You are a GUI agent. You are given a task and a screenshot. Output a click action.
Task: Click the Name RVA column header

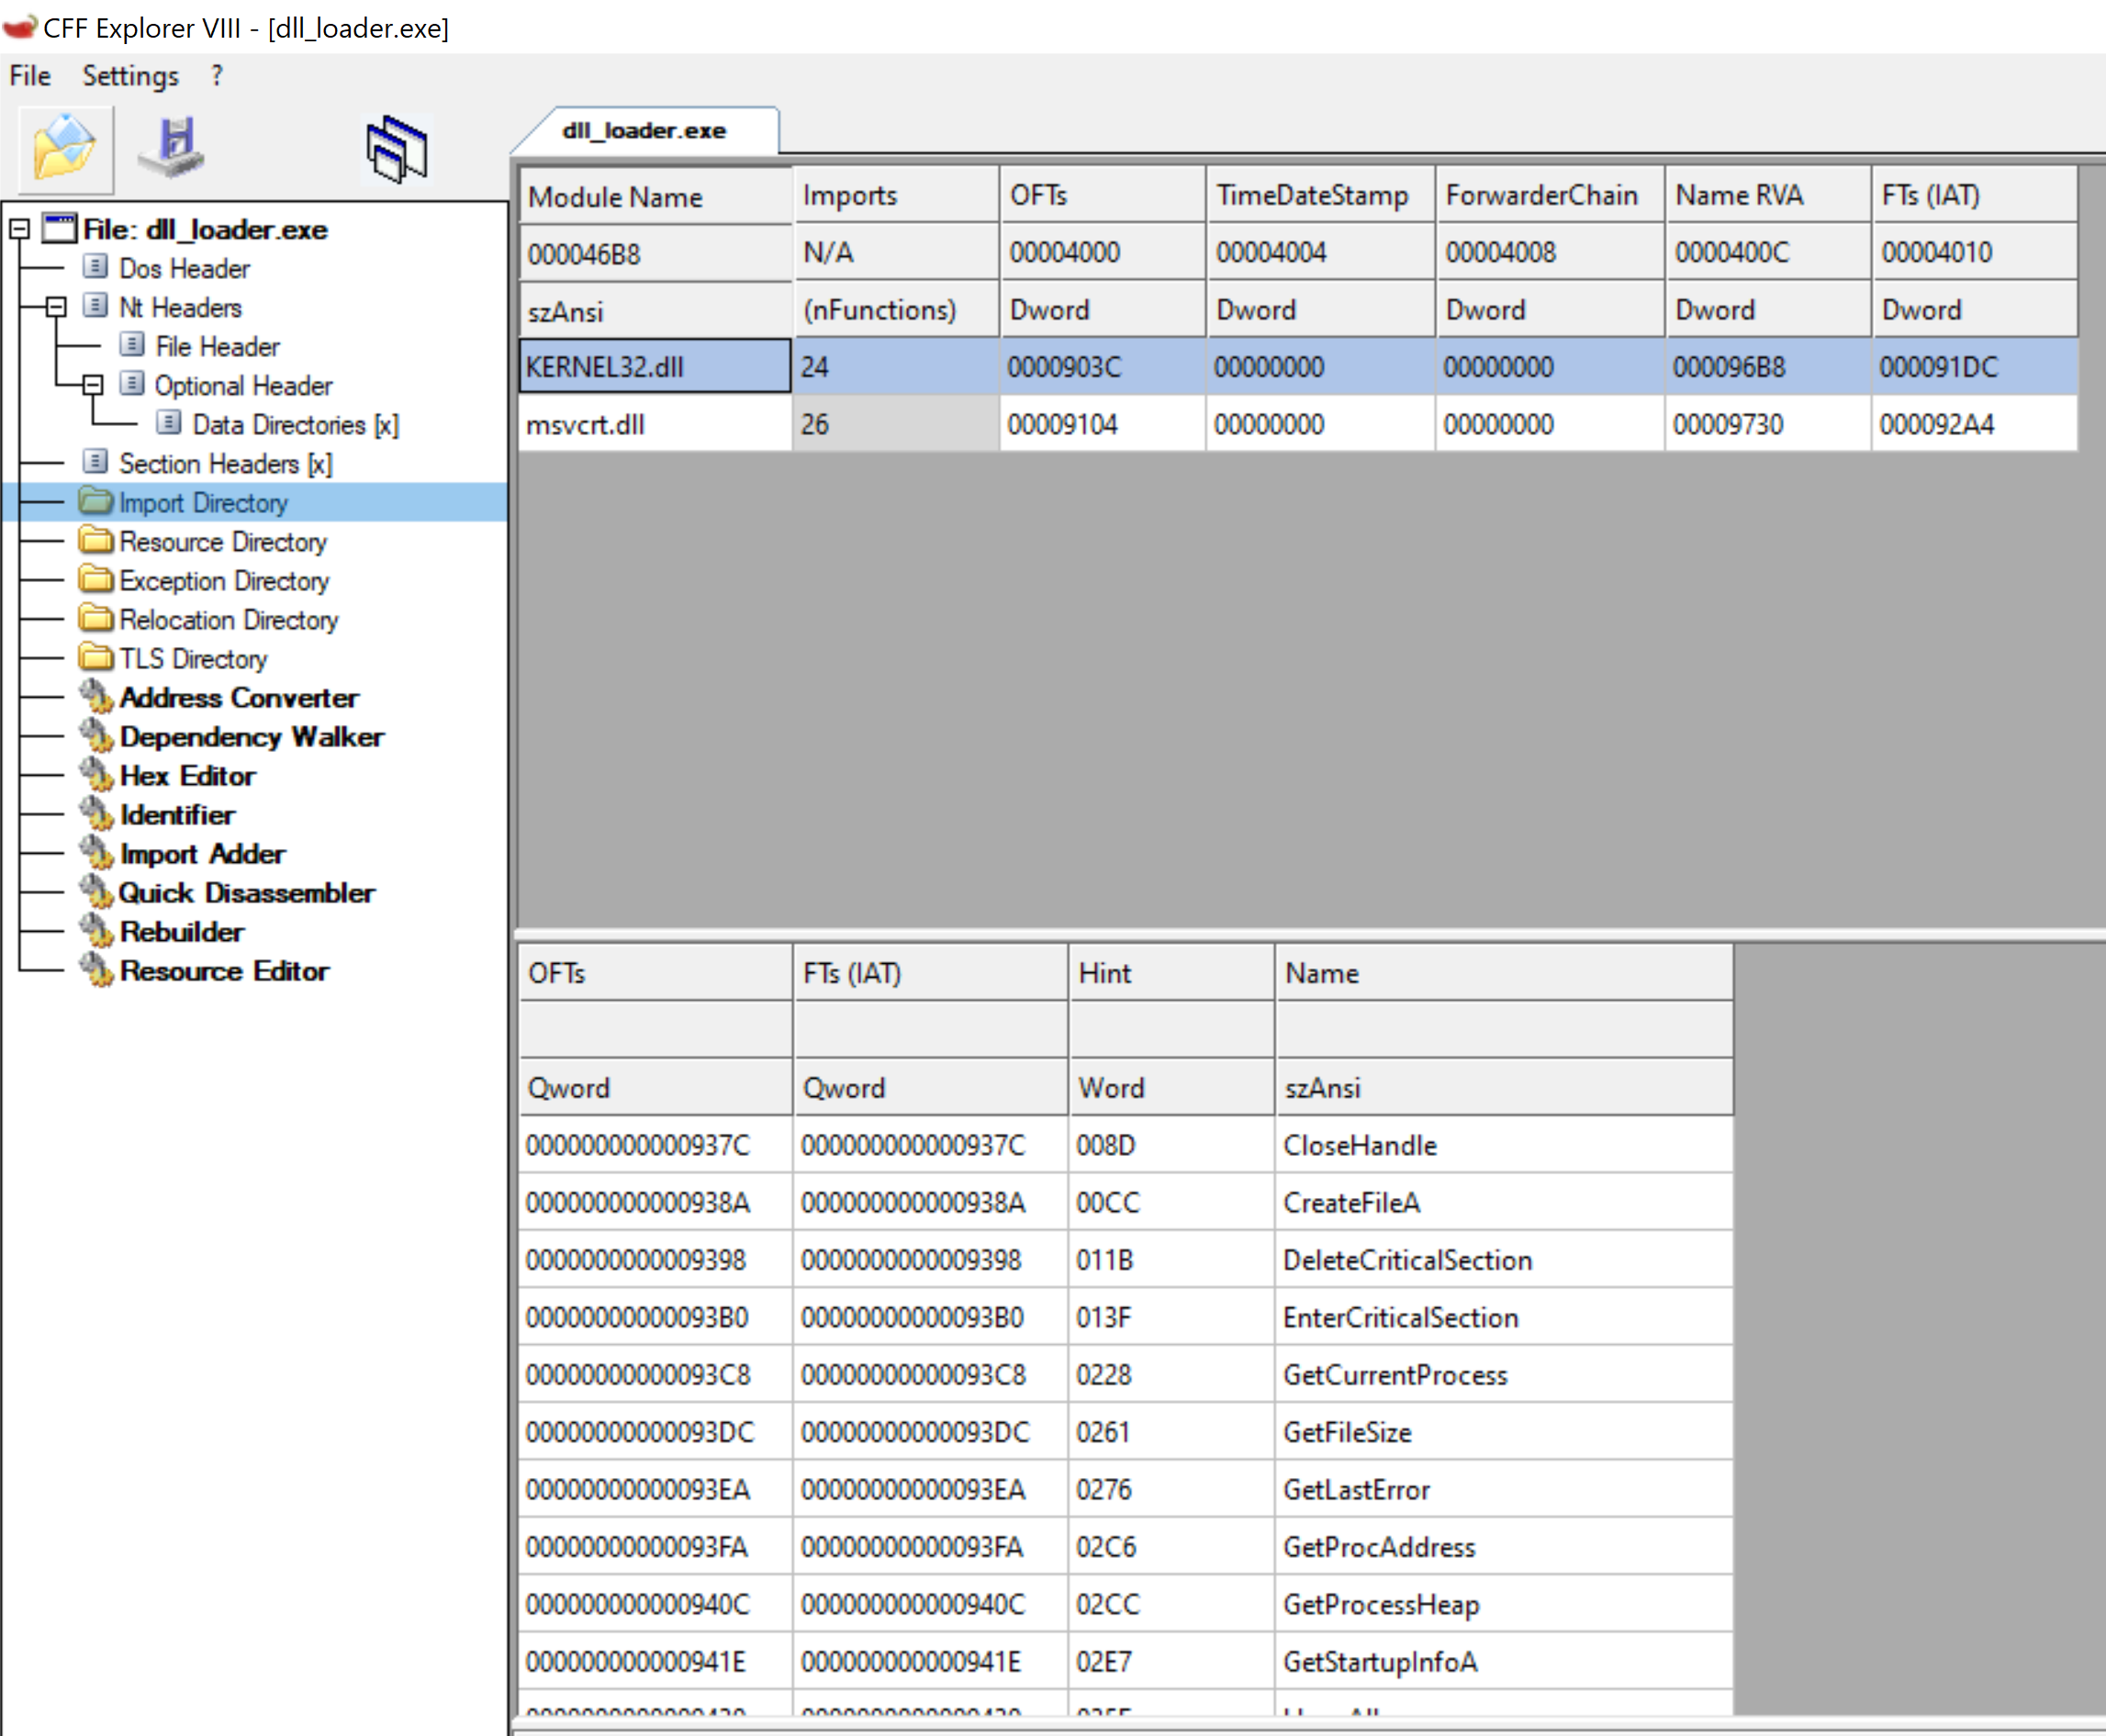pyautogui.click(x=1738, y=195)
